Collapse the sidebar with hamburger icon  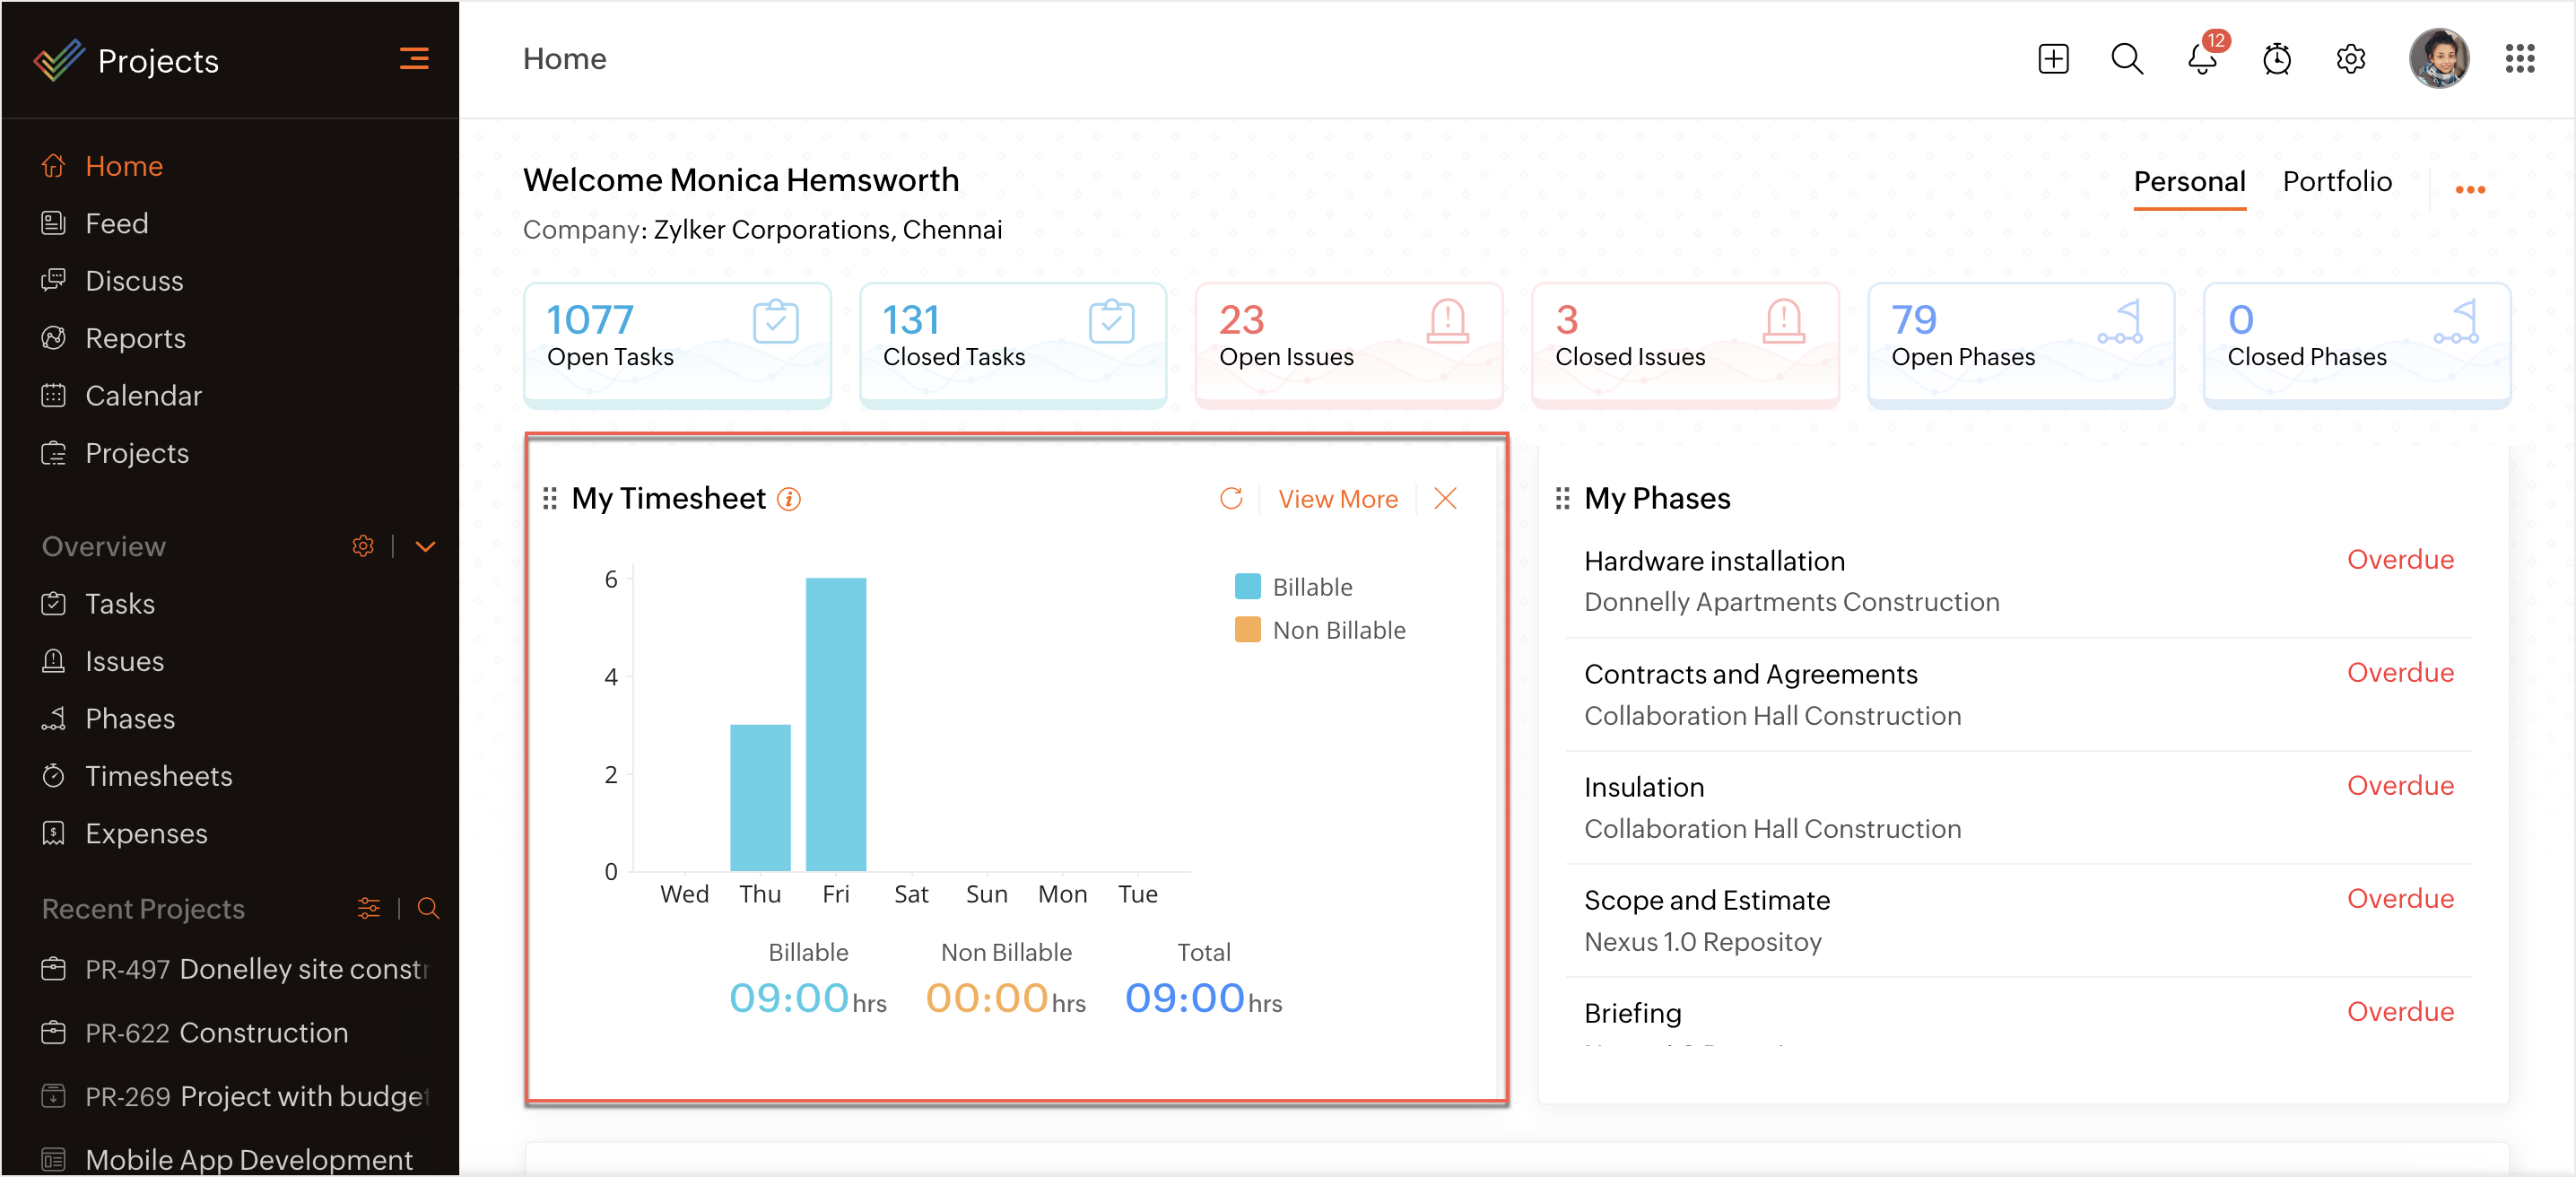point(414,59)
